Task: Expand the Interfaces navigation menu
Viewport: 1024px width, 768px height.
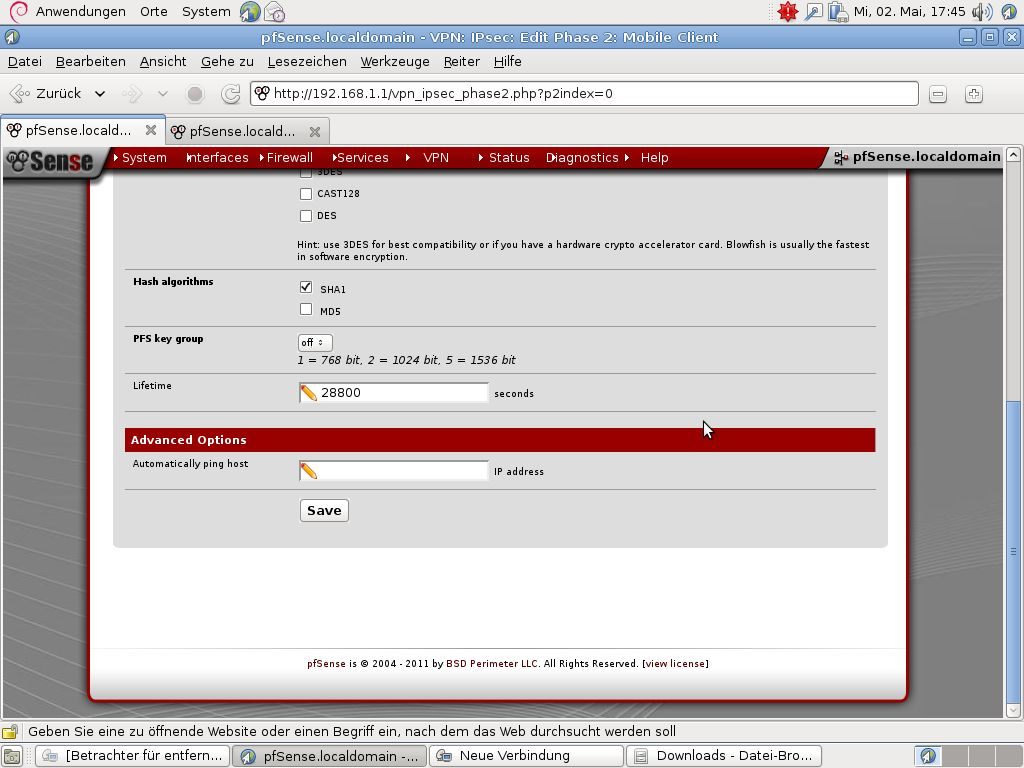Action: 217,157
